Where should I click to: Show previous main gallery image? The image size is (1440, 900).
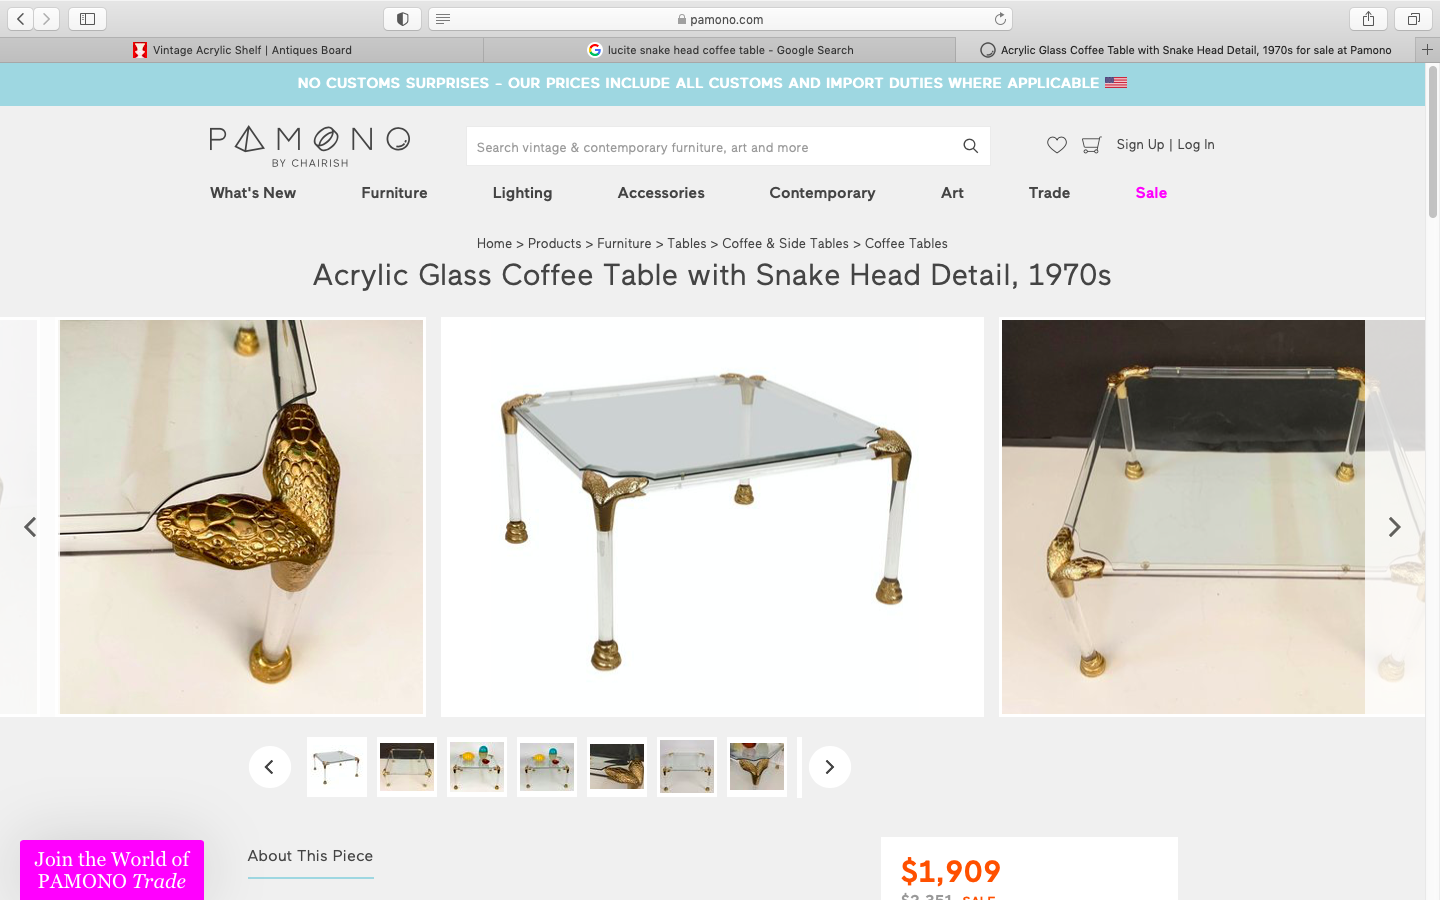[x=30, y=527]
